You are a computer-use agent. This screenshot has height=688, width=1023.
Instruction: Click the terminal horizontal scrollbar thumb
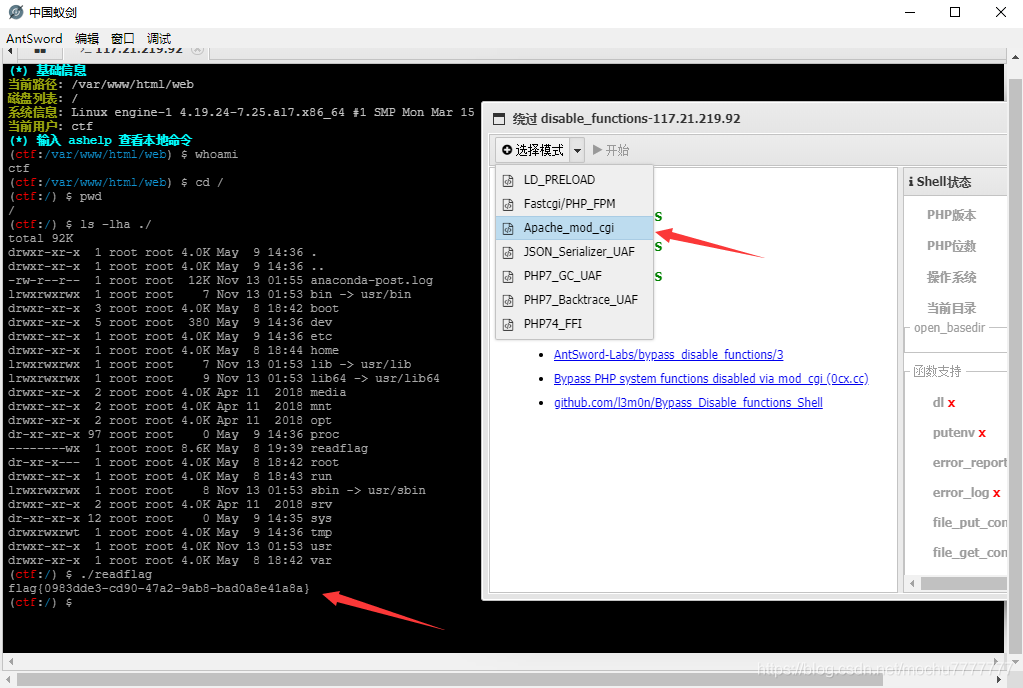[450, 680]
